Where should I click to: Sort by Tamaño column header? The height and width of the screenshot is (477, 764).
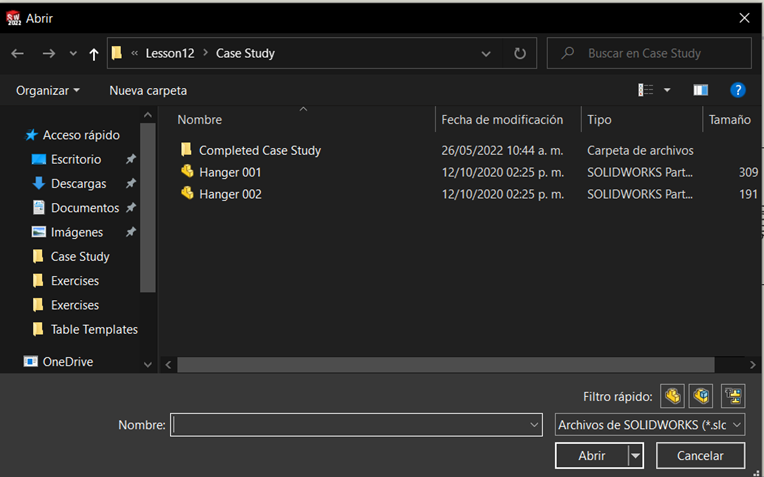pos(729,120)
